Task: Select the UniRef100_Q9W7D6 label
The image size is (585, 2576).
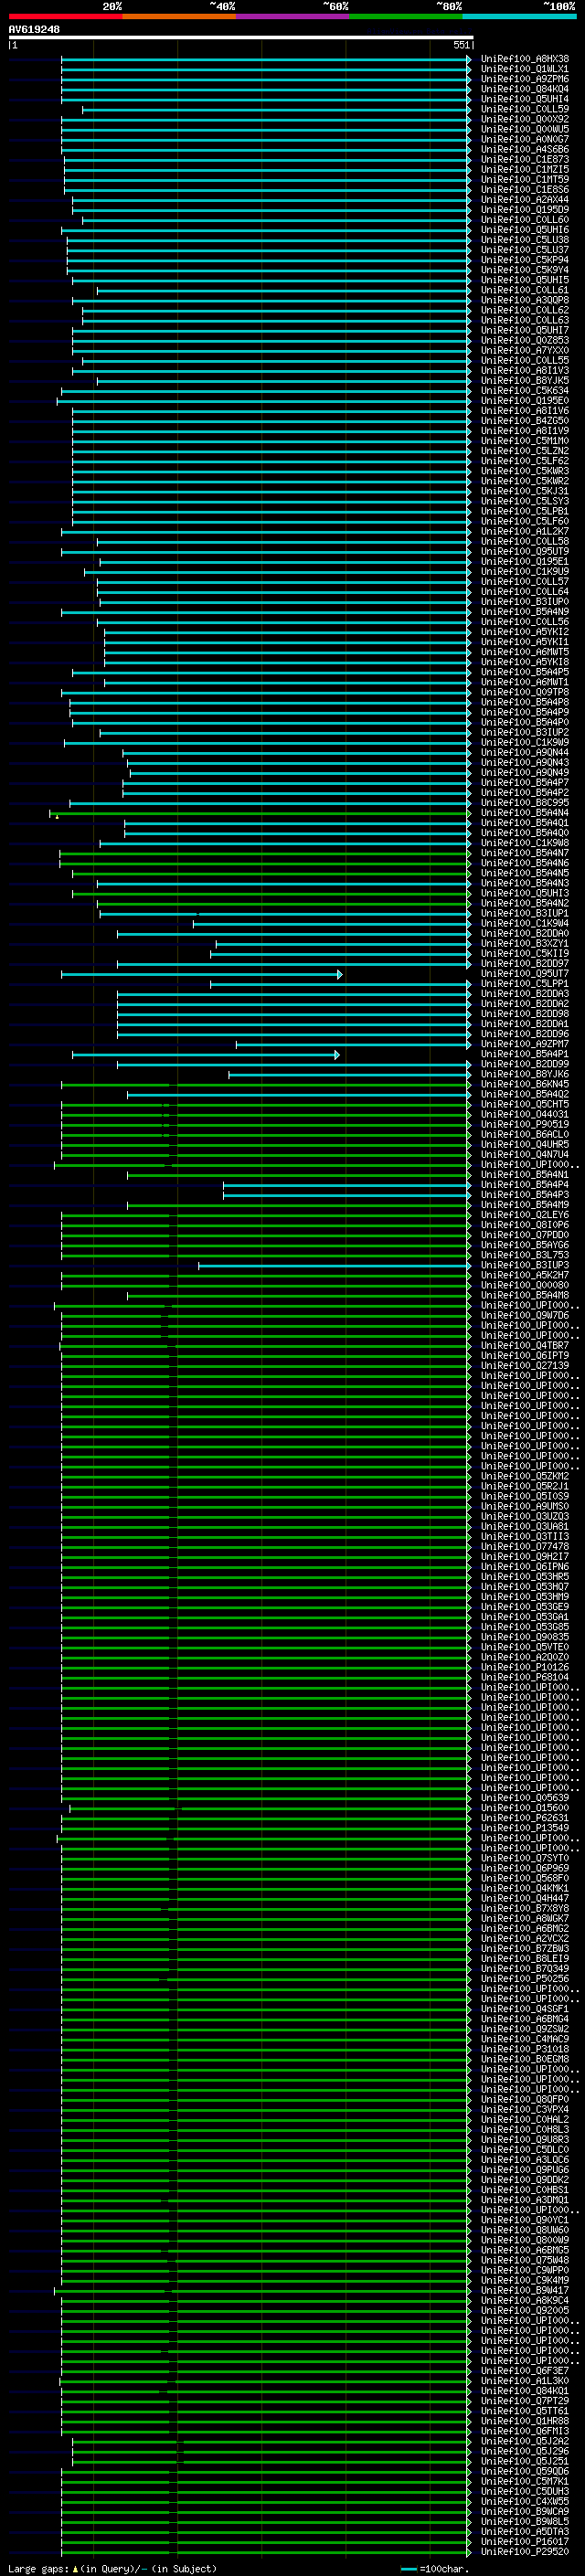Action: pos(525,1316)
